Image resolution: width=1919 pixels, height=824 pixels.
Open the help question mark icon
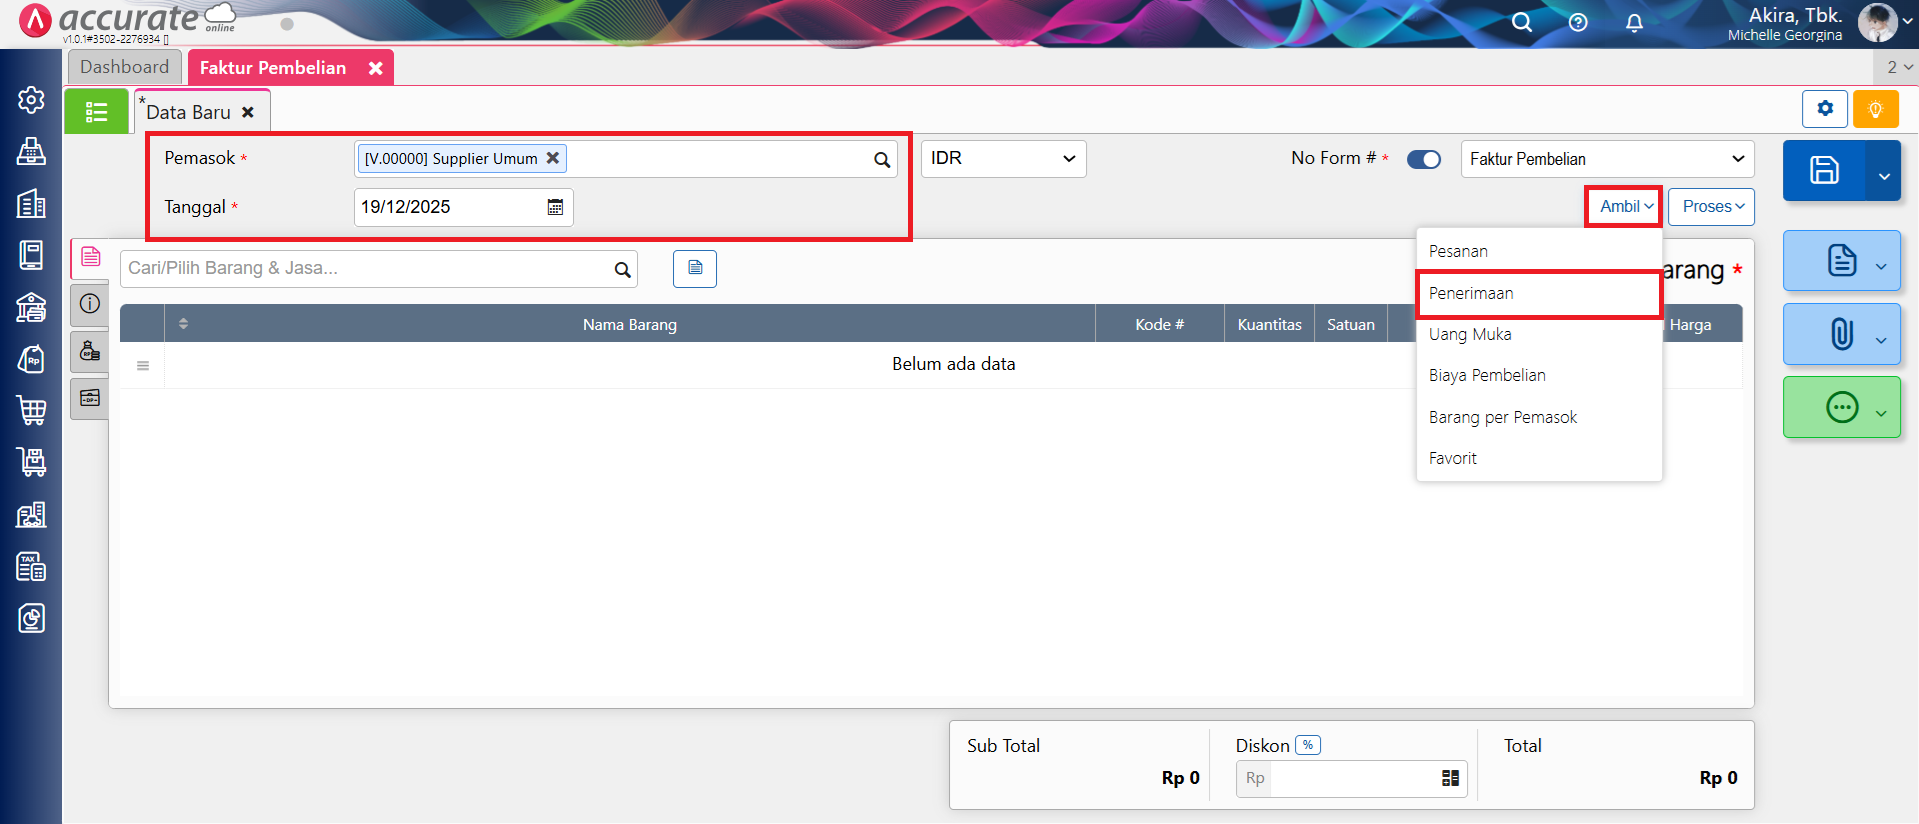1578,23
